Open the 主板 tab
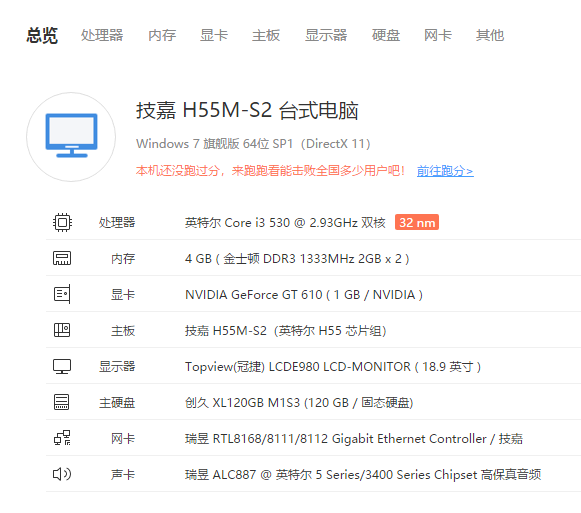Image resolution: width=581 pixels, height=513 pixels. (x=266, y=36)
